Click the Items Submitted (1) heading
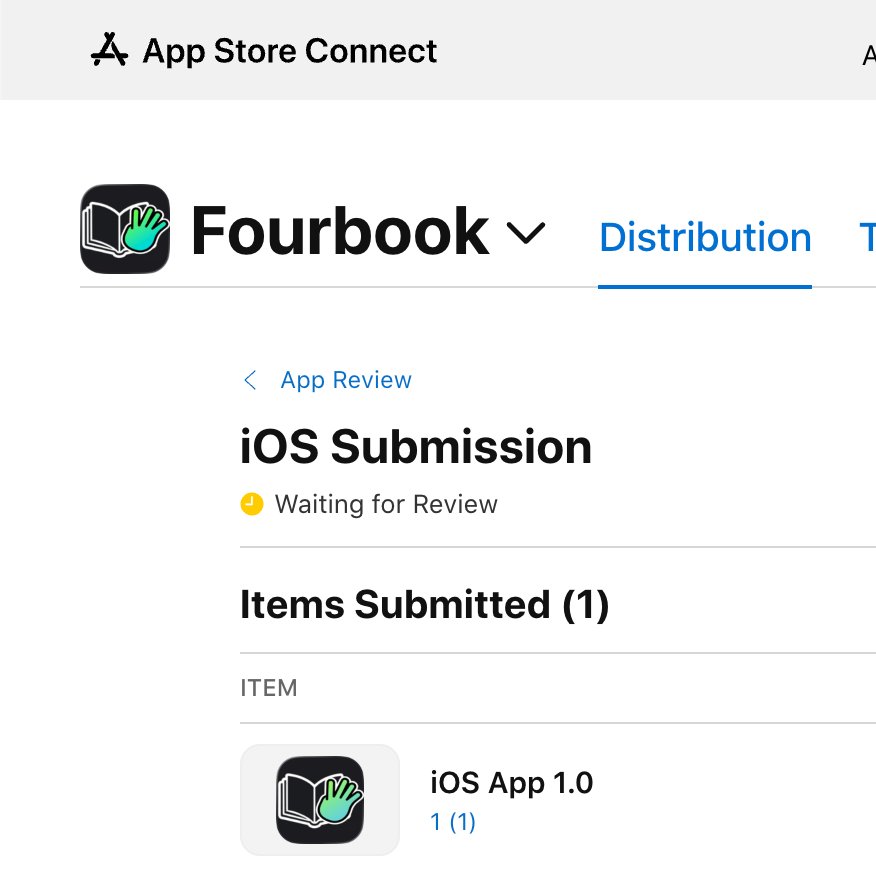Screen dimensions: 876x876 tap(425, 605)
